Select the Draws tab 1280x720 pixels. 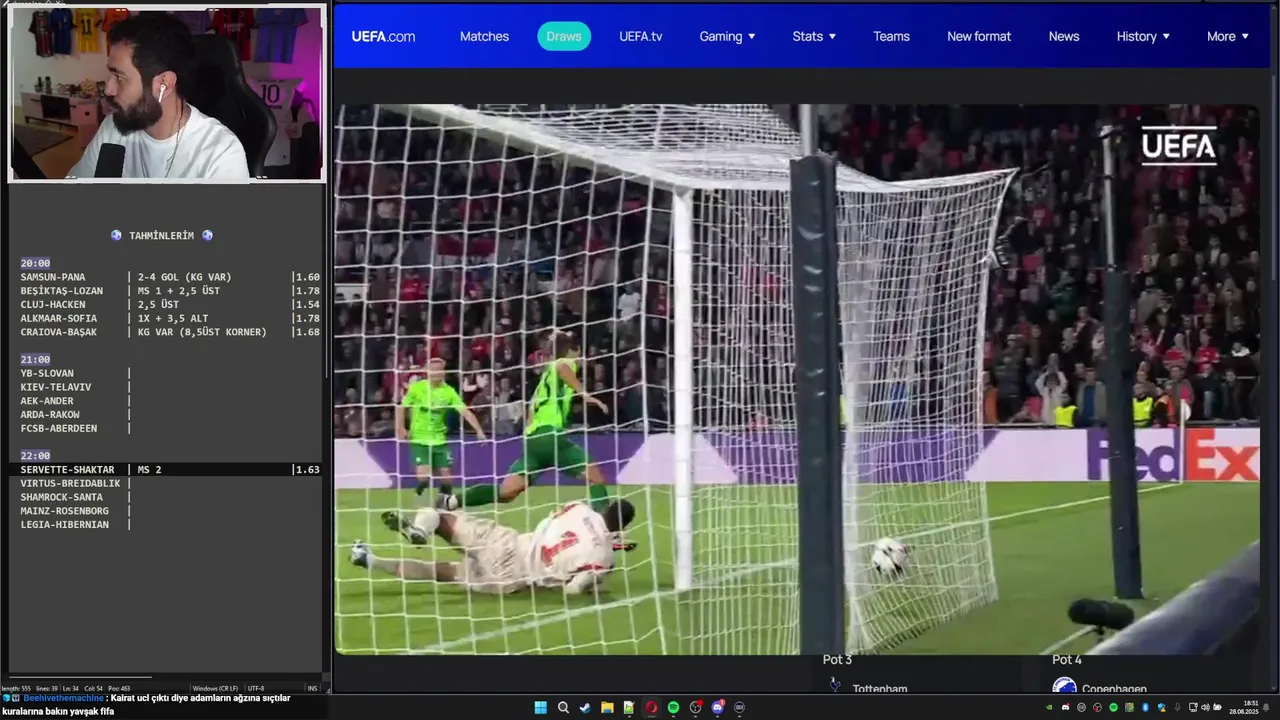[564, 36]
